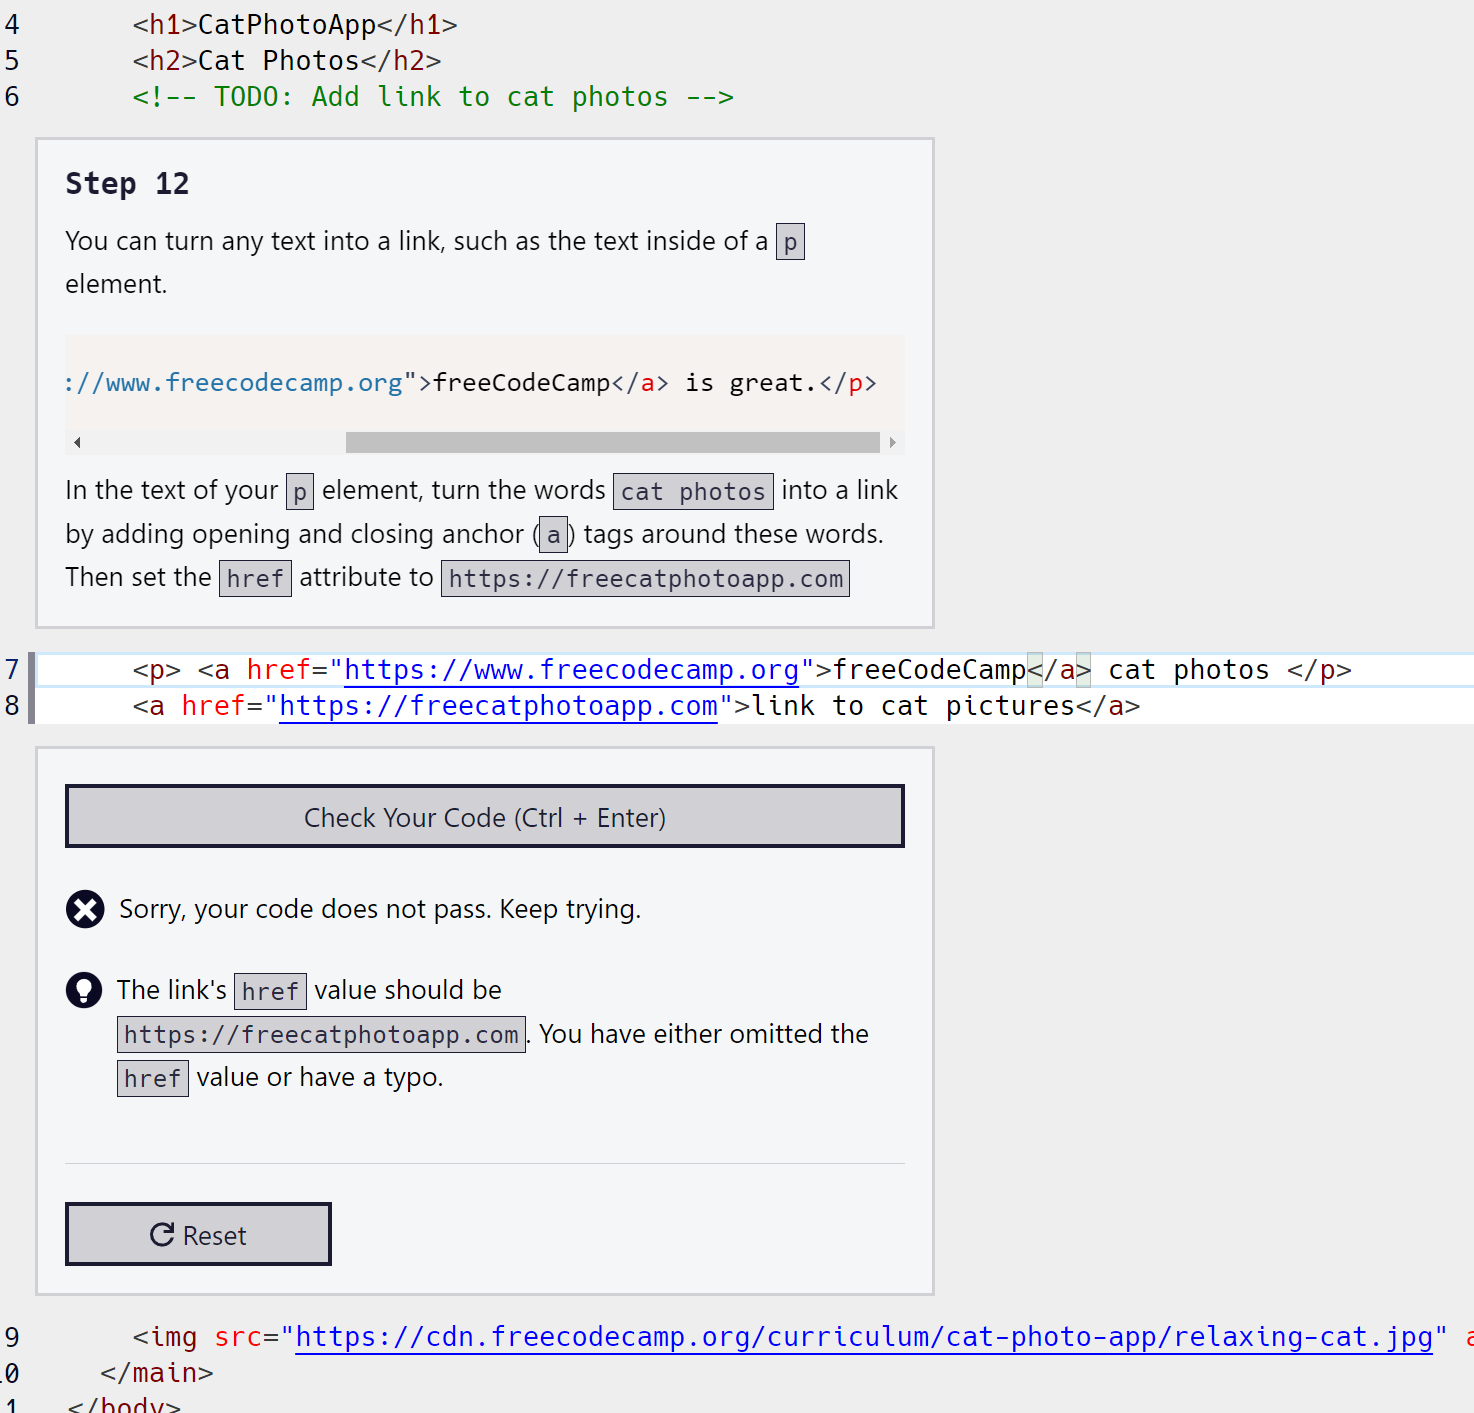Click the Step 12 heading

click(128, 183)
